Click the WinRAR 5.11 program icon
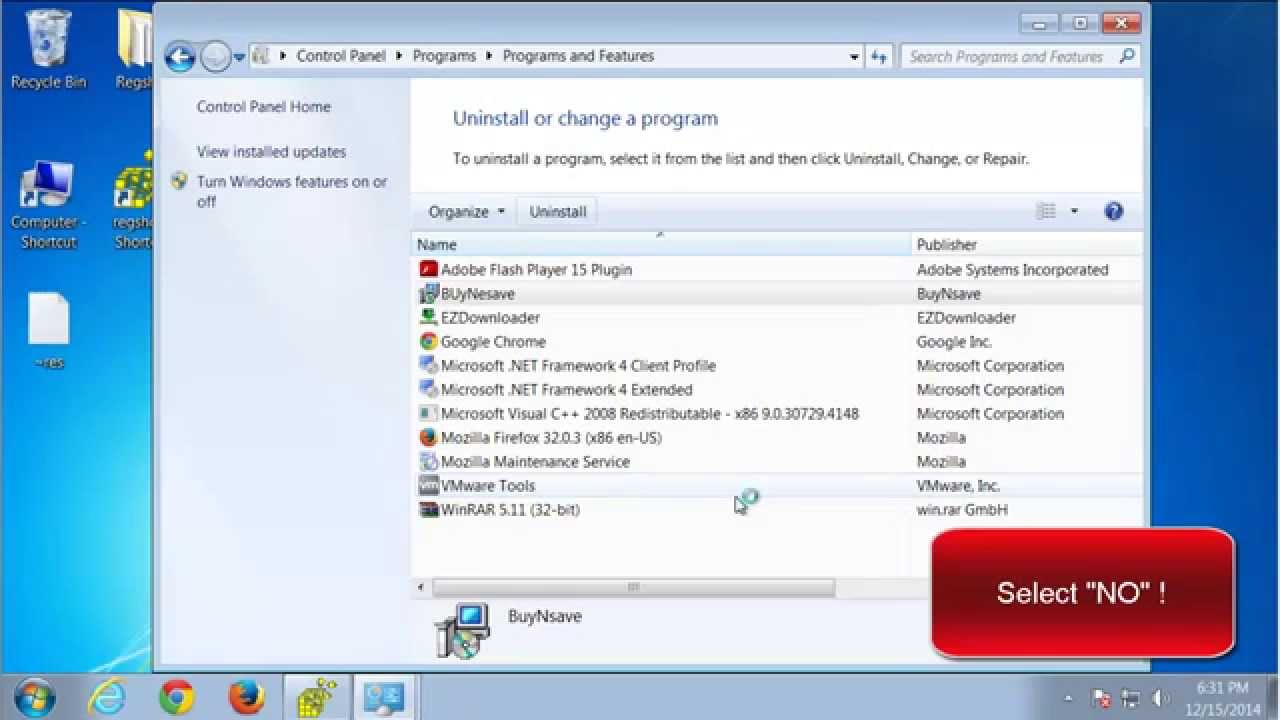Image resolution: width=1280 pixels, height=720 pixels. pos(428,509)
